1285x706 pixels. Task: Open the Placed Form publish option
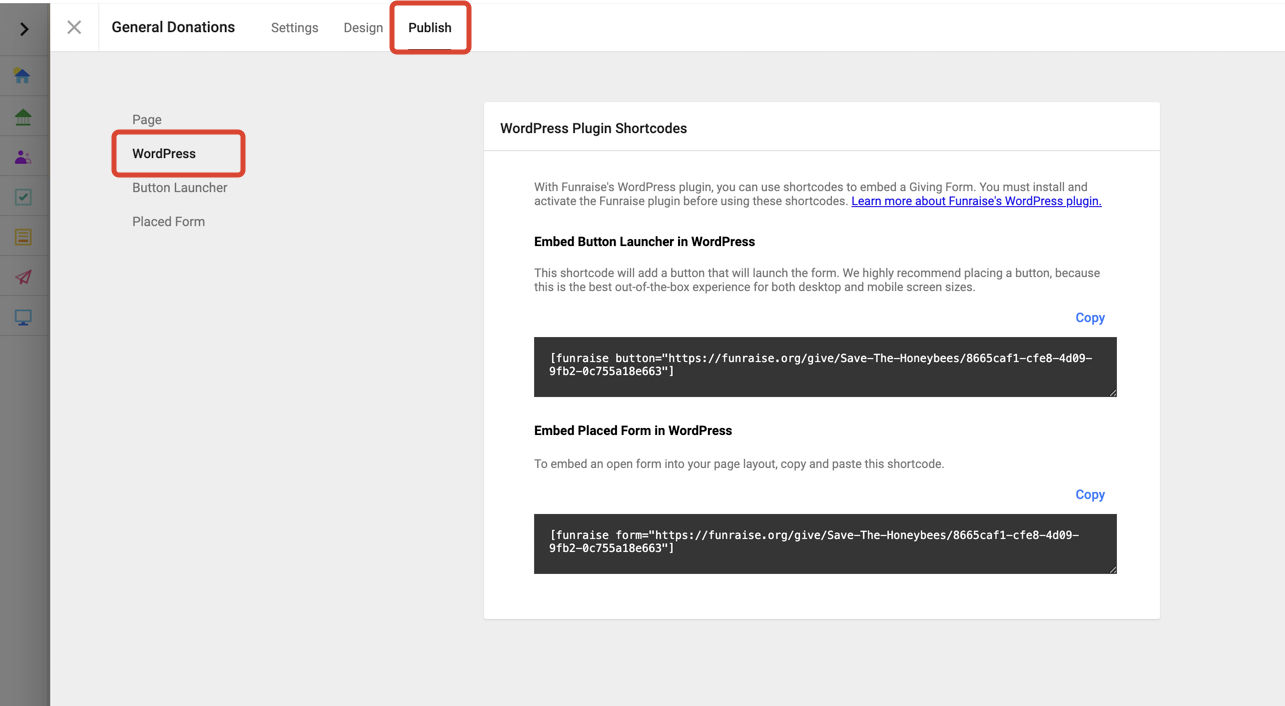point(168,222)
